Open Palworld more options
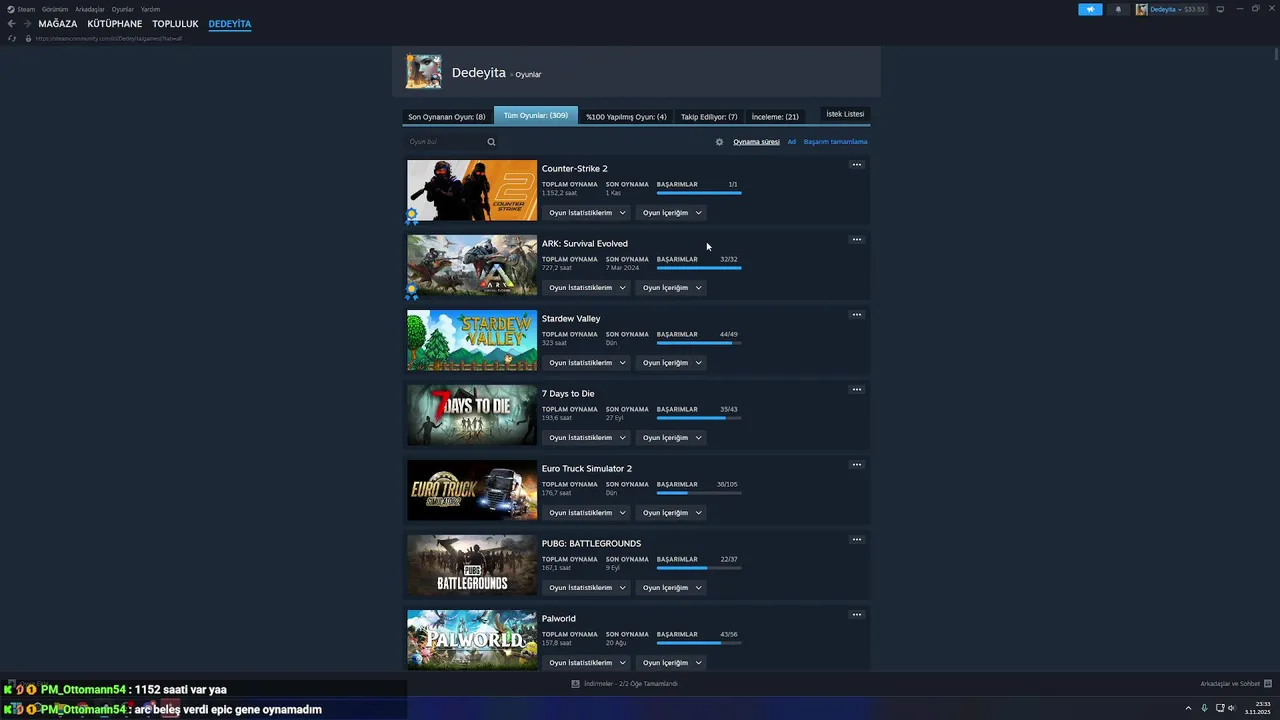Viewport: 1280px width, 720px height. pos(856,615)
